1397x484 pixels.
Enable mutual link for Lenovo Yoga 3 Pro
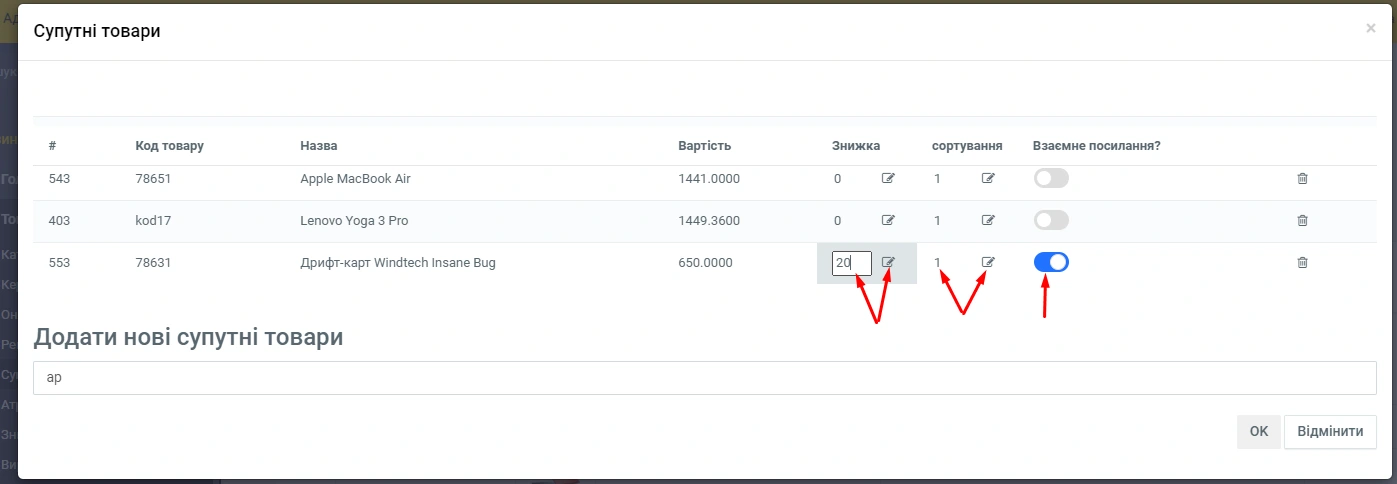pyautogui.click(x=1051, y=220)
